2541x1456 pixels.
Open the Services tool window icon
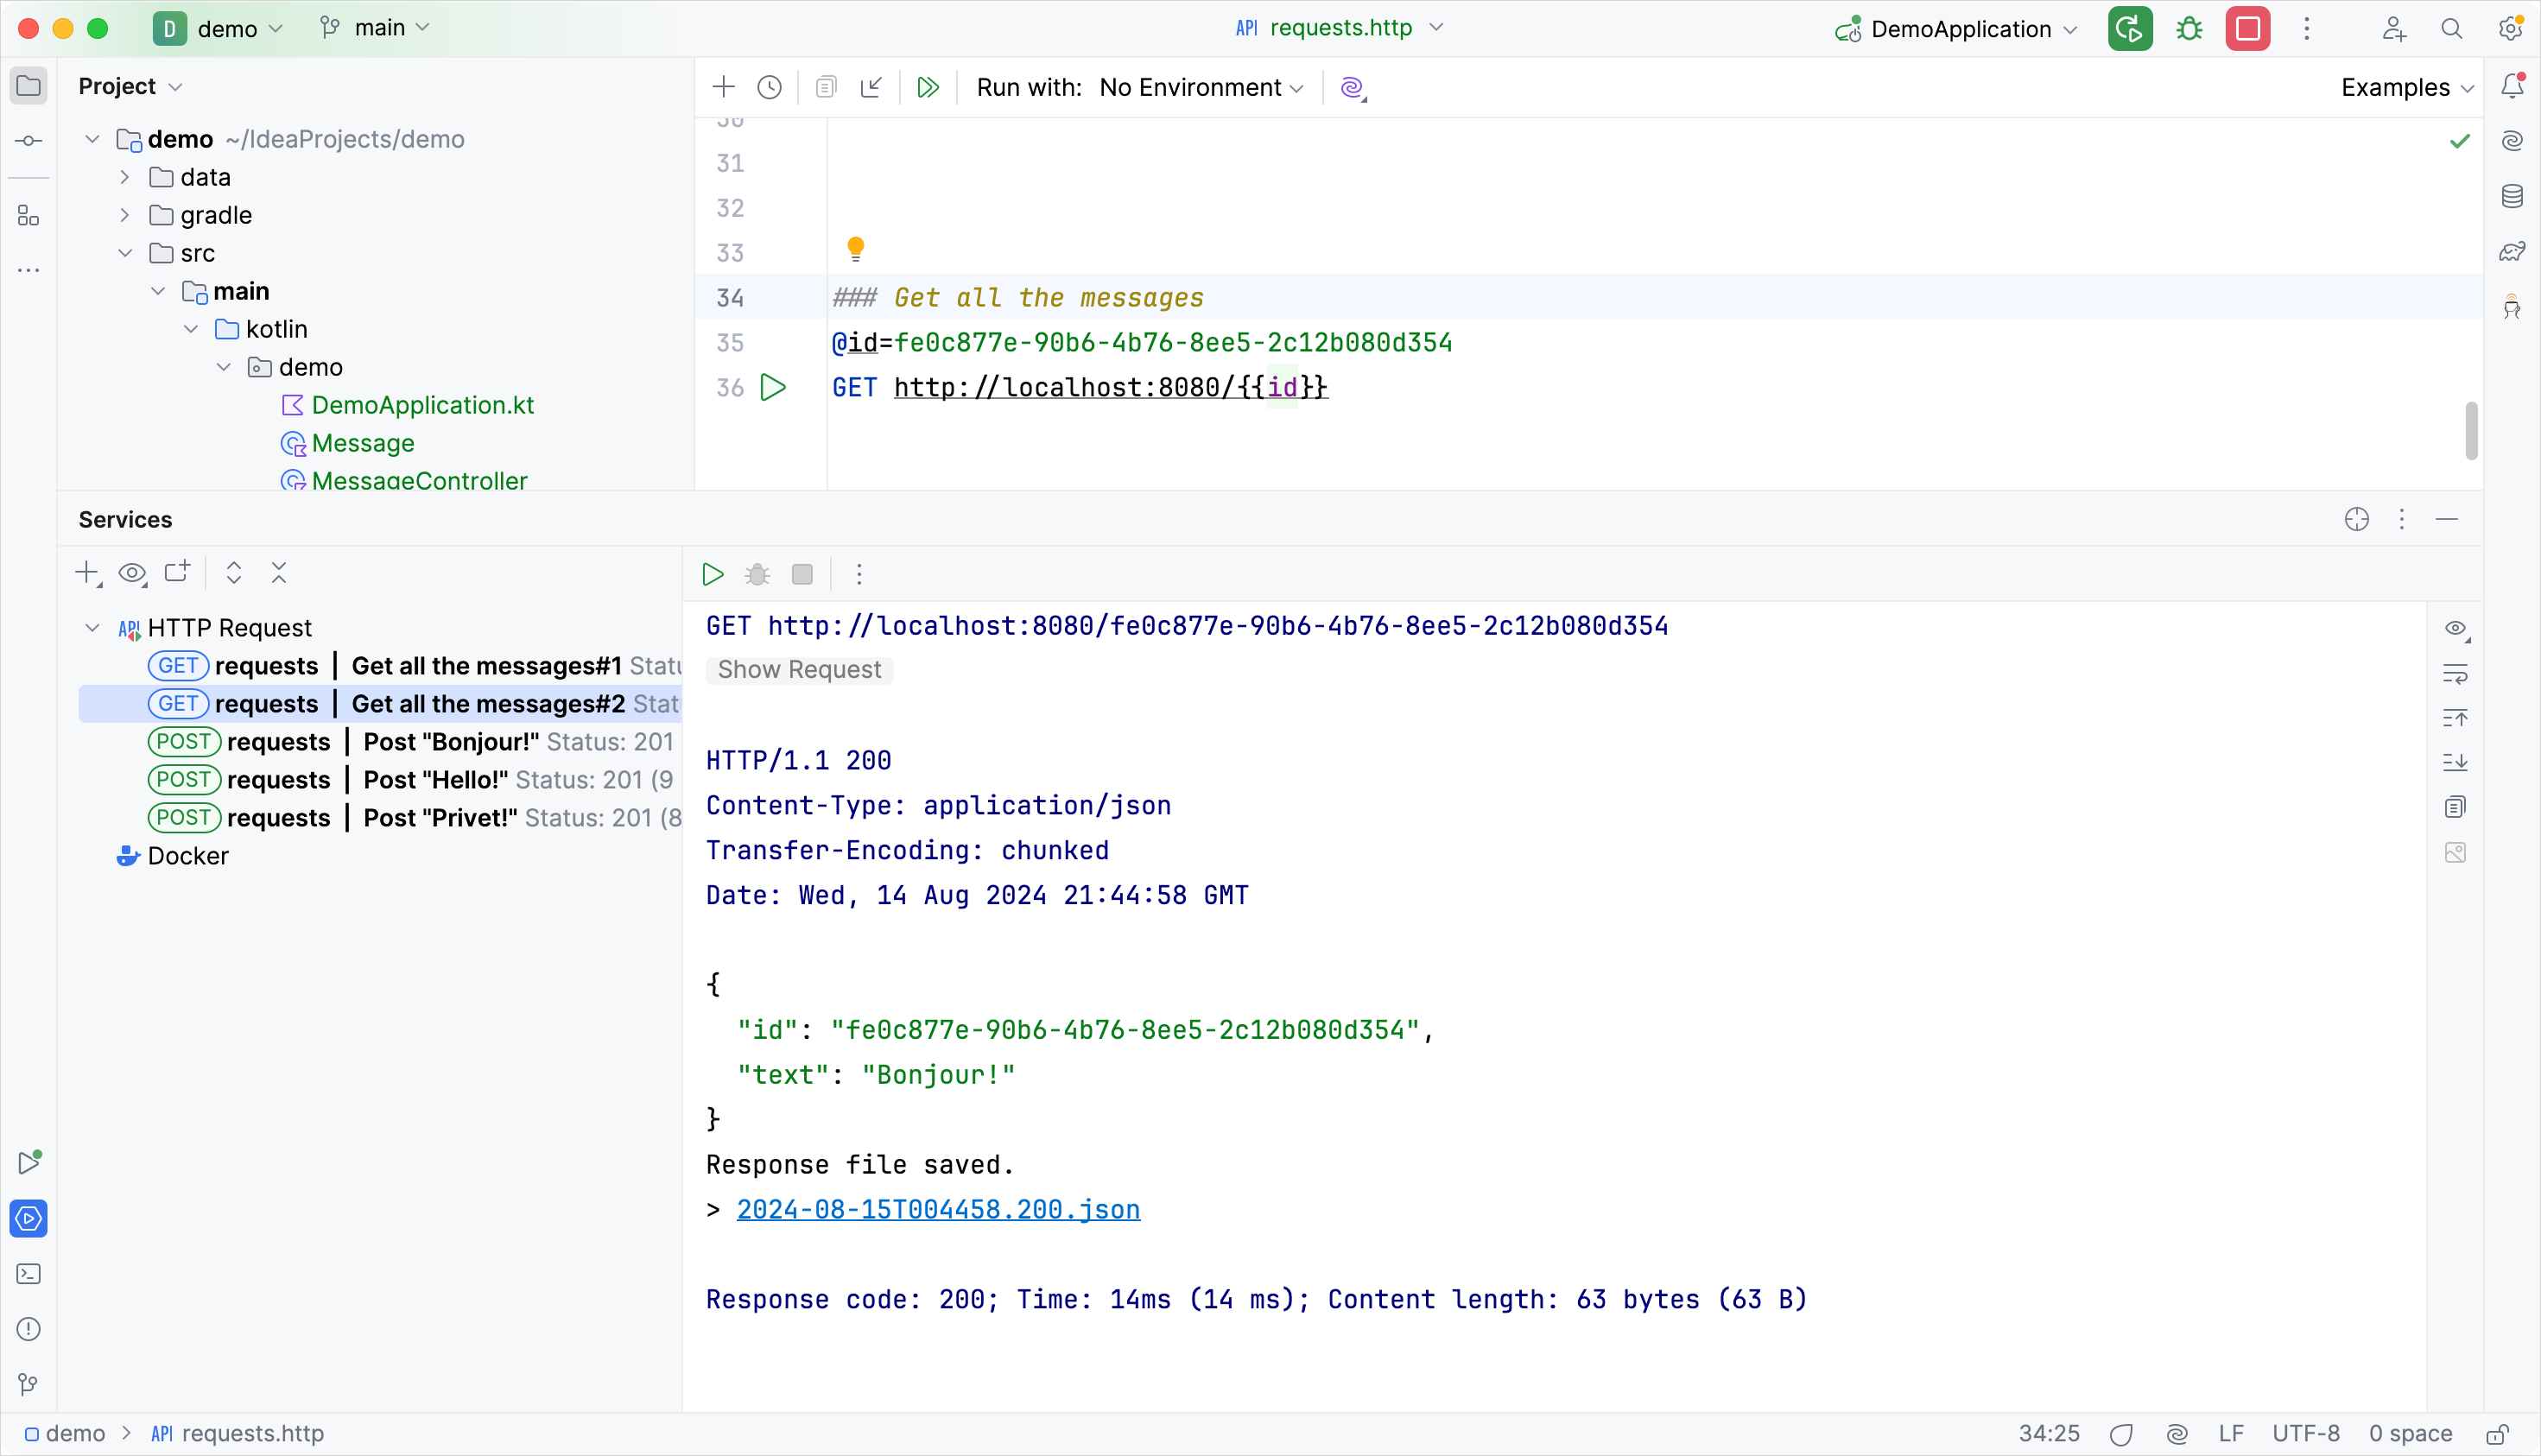click(x=28, y=1218)
